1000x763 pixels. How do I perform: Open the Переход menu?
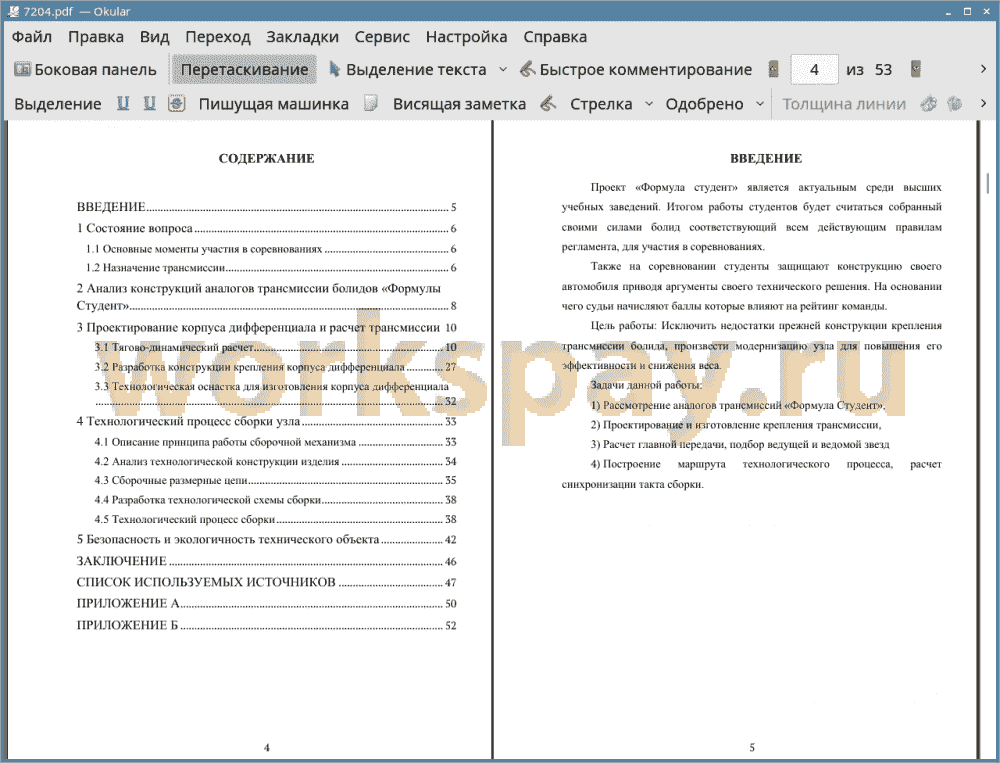[x=217, y=37]
